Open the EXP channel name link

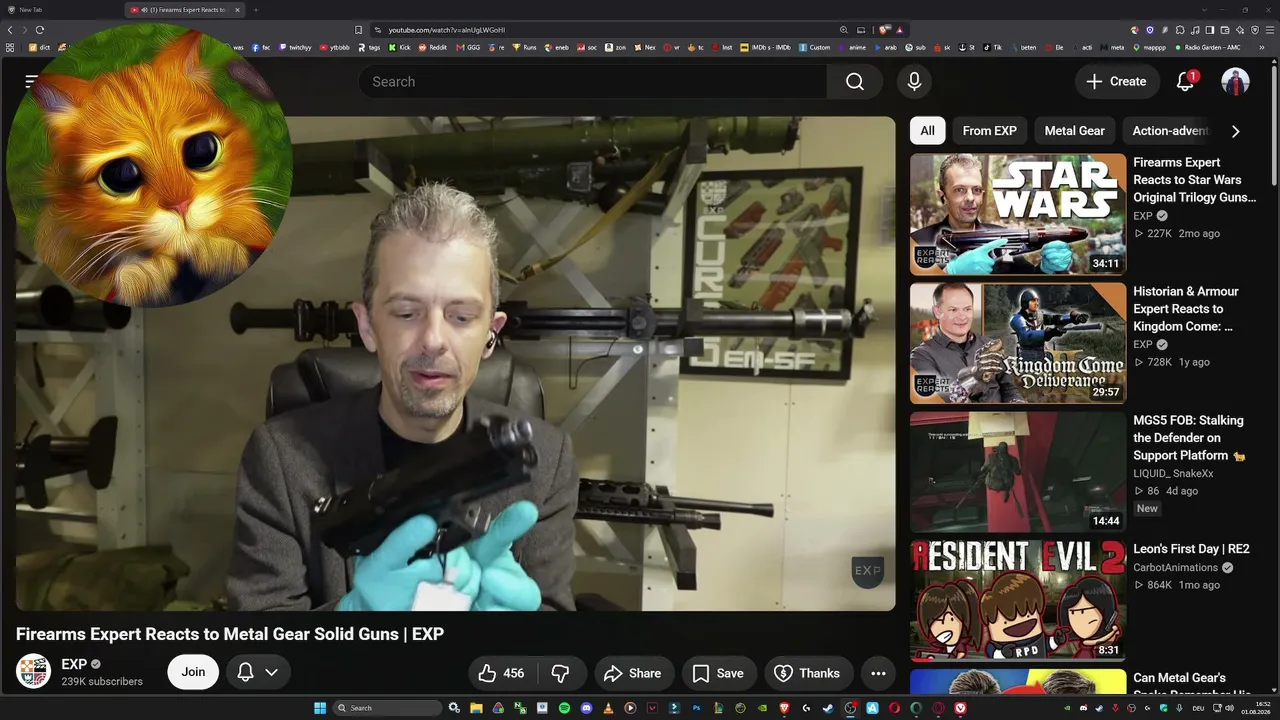pyautogui.click(x=74, y=664)
